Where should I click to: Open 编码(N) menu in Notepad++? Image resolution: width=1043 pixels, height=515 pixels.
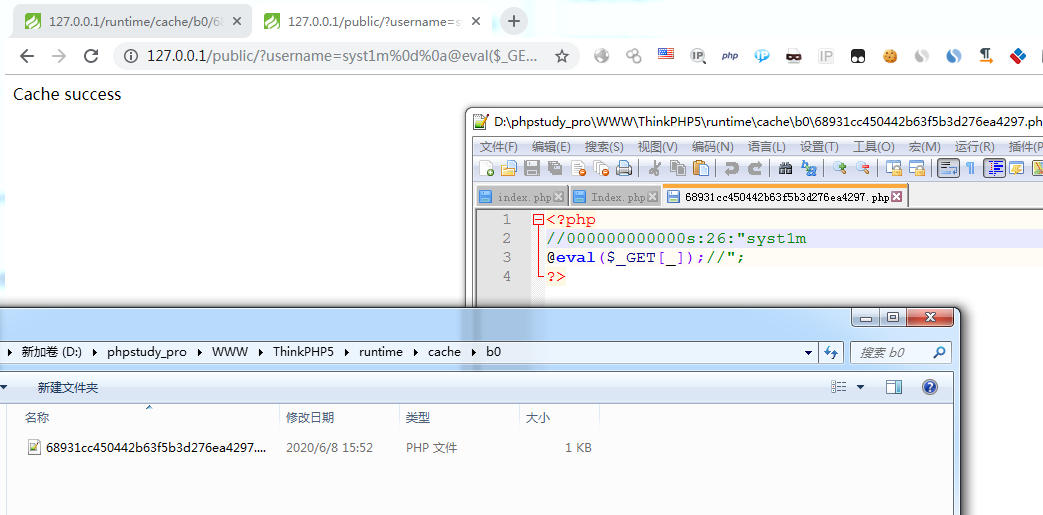(x=712, y=146)
